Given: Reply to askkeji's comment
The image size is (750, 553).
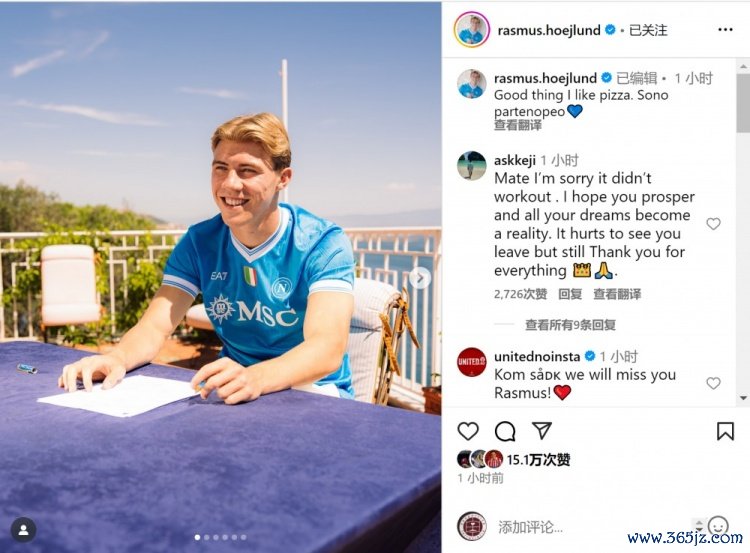Looking at the screenshot, I should pos(570,294).
